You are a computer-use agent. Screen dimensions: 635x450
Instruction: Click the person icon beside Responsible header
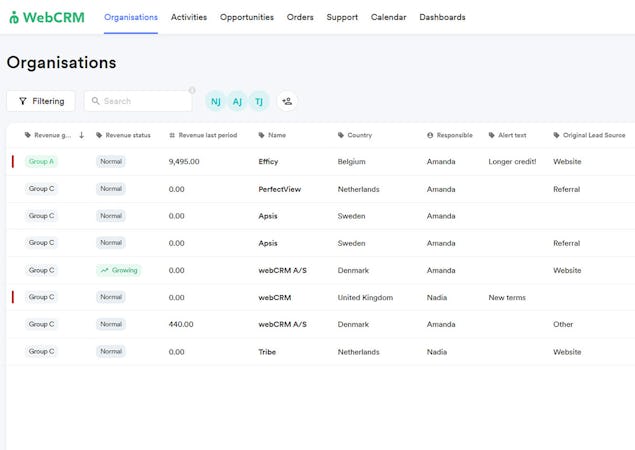click(430, 135)
